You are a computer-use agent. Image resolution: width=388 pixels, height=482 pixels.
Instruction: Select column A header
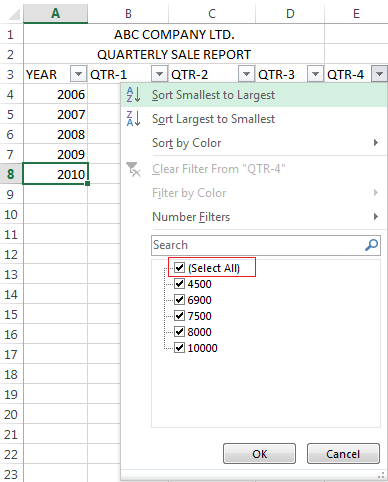[56, 14]
